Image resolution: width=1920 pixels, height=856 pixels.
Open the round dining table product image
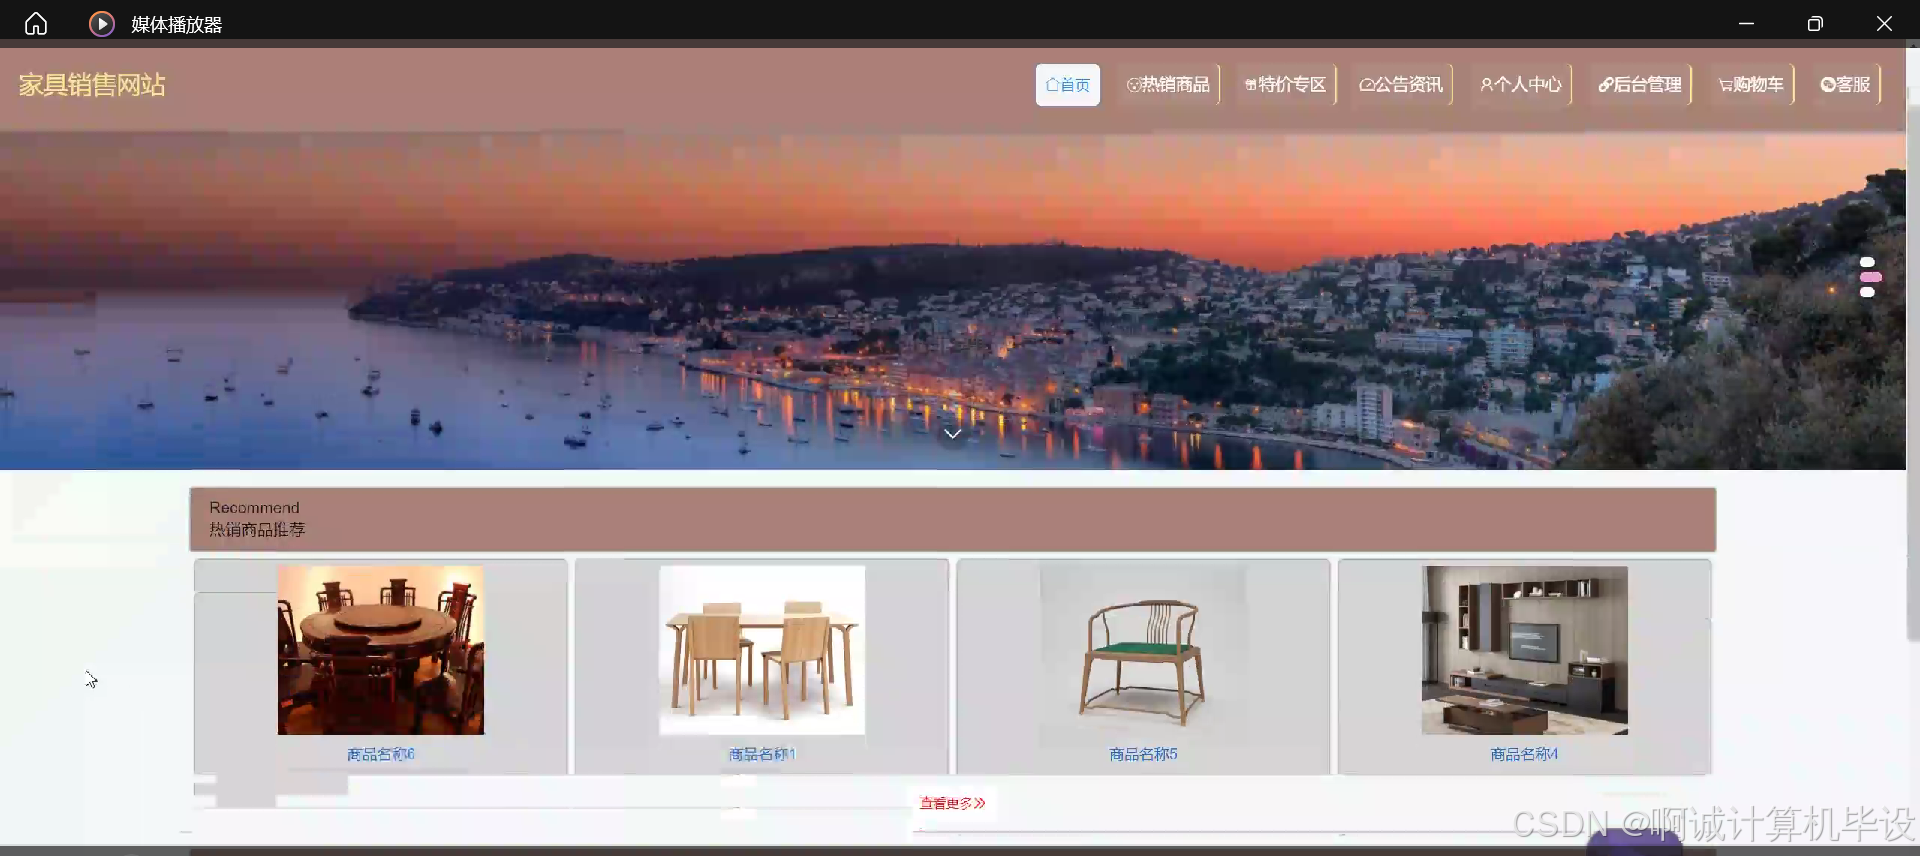click(381, 650)
